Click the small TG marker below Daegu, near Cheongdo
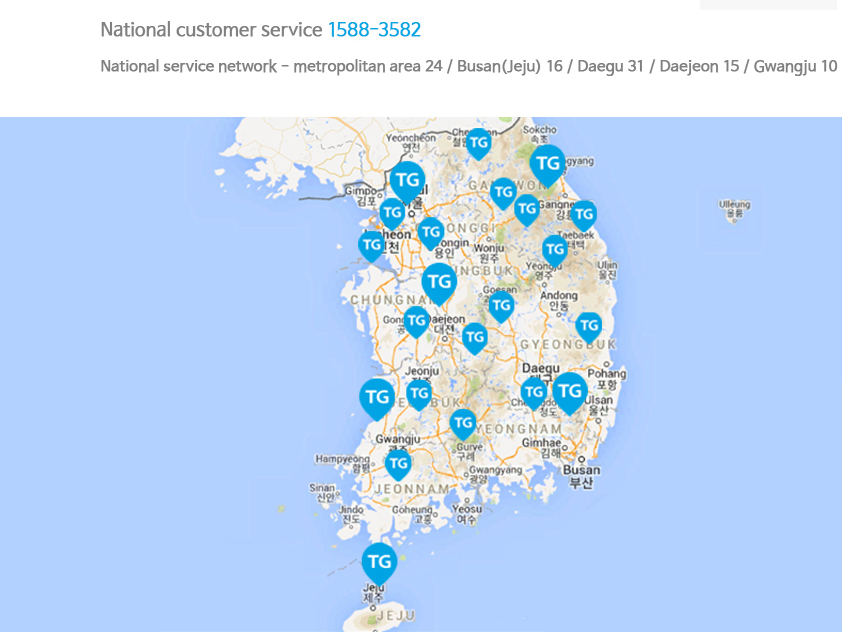 (534, 393)
